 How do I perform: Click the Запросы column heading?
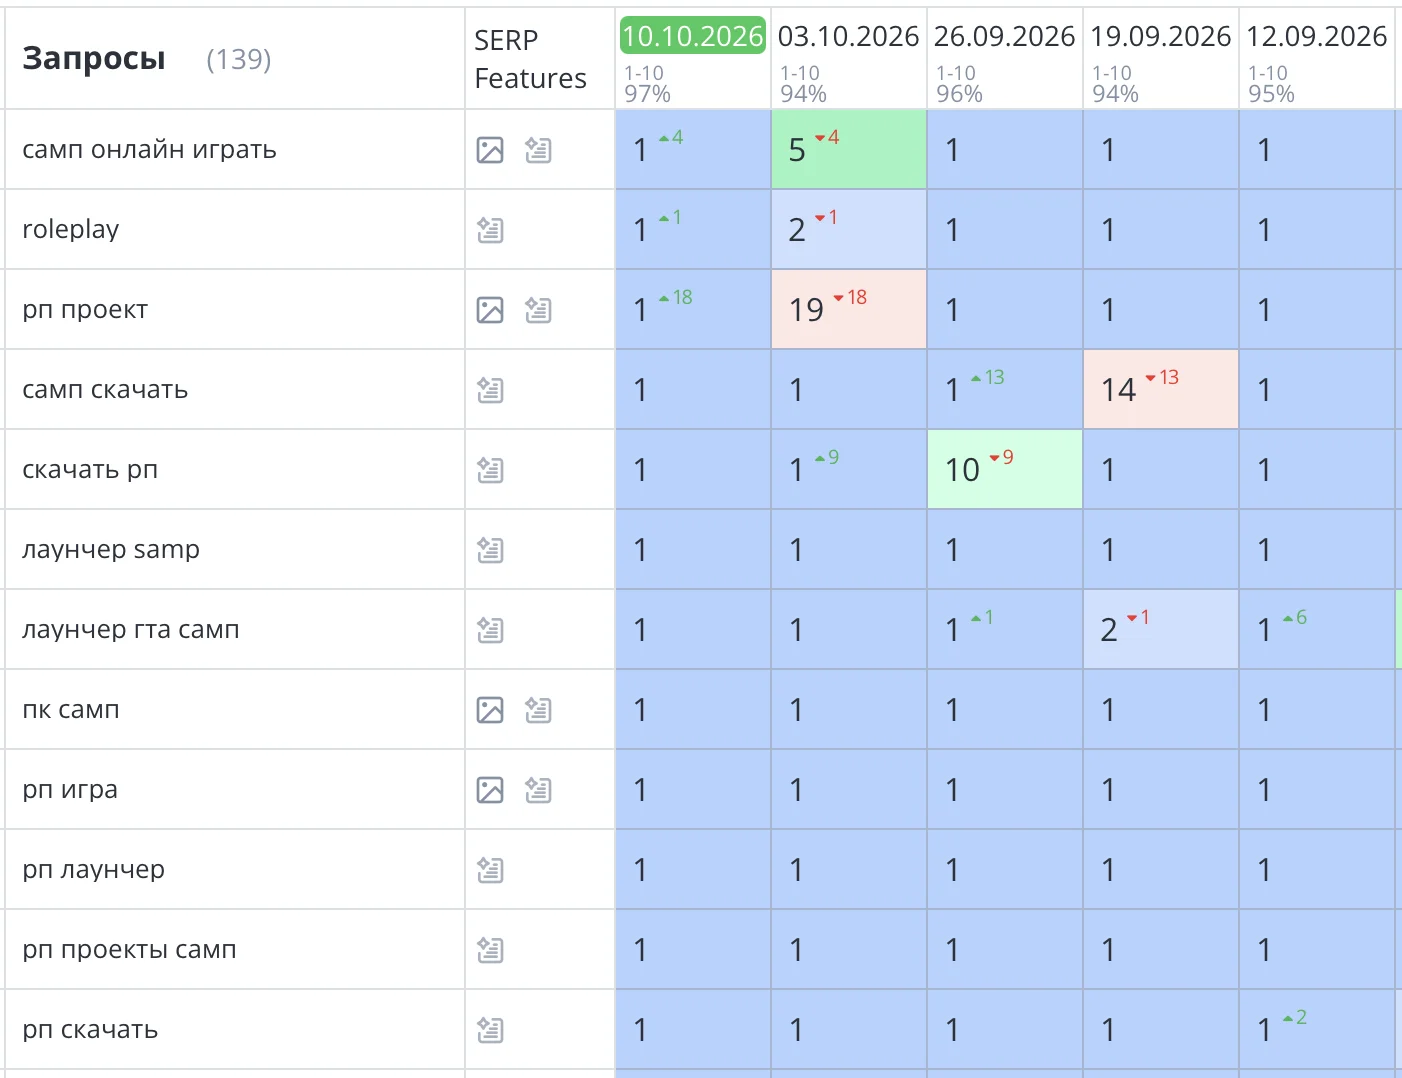click(x=94, y=59)
